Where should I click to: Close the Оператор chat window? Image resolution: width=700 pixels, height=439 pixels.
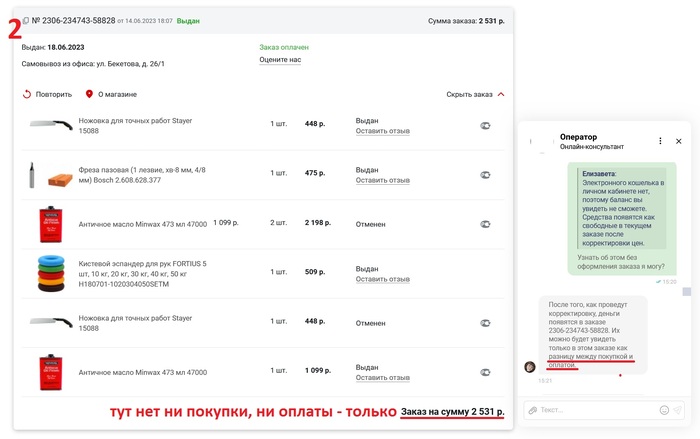[679, 141]
